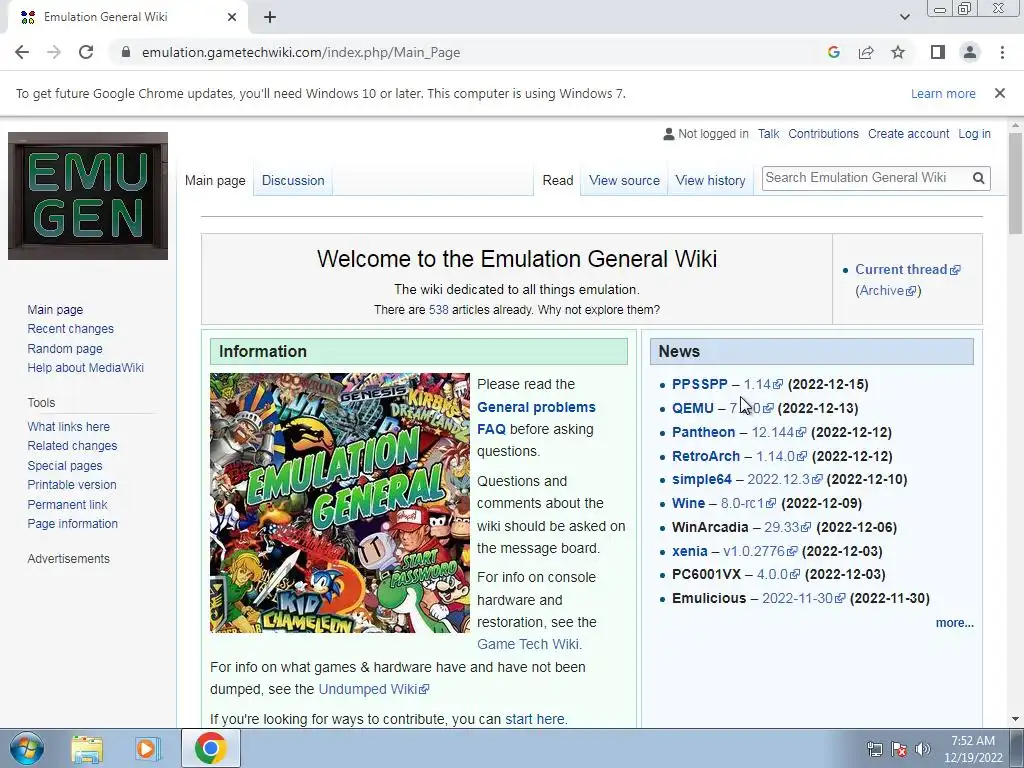
Task: Open Related changes link
Action: [72, 445]
